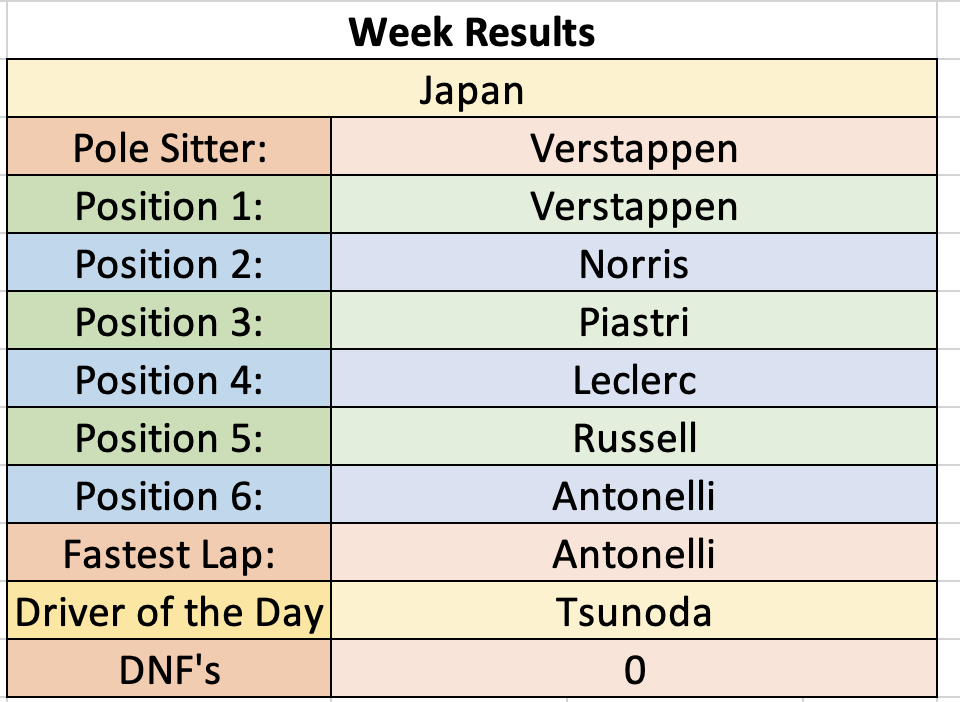Select the Position 4 label cell

pyautogui.click(x=169, y=378)
